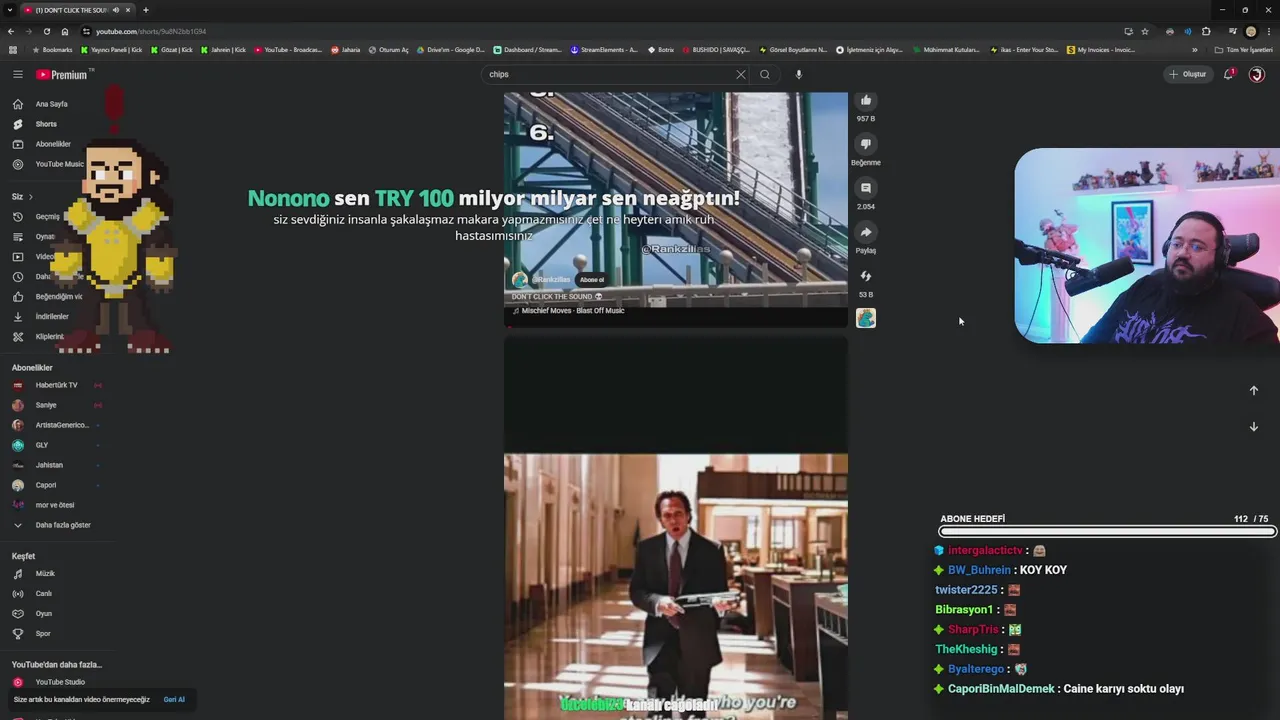Expand the Siz section chevron
This screenshot has width=1280, height=720.
click(x=30, y=197)
